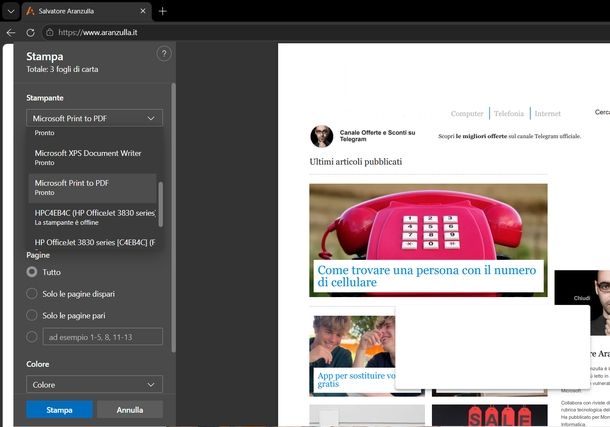This screenshot has height=427, width=610.
Task: Reload the current page
Action: coord(30,33)
